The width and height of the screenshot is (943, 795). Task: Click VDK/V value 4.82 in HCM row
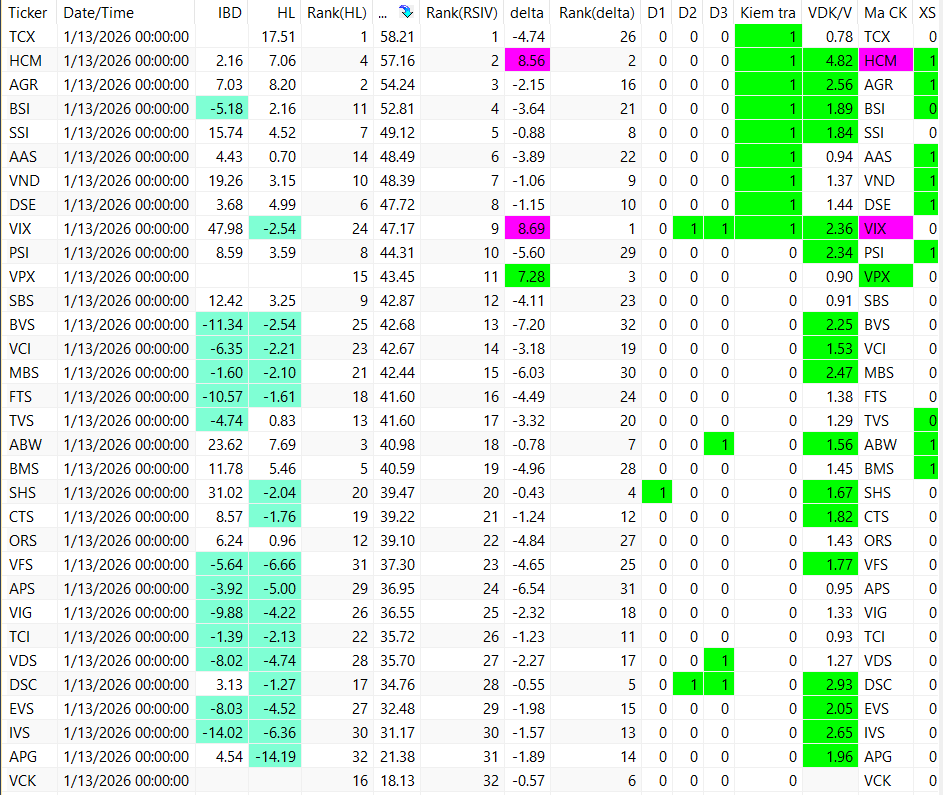point(831,61)
